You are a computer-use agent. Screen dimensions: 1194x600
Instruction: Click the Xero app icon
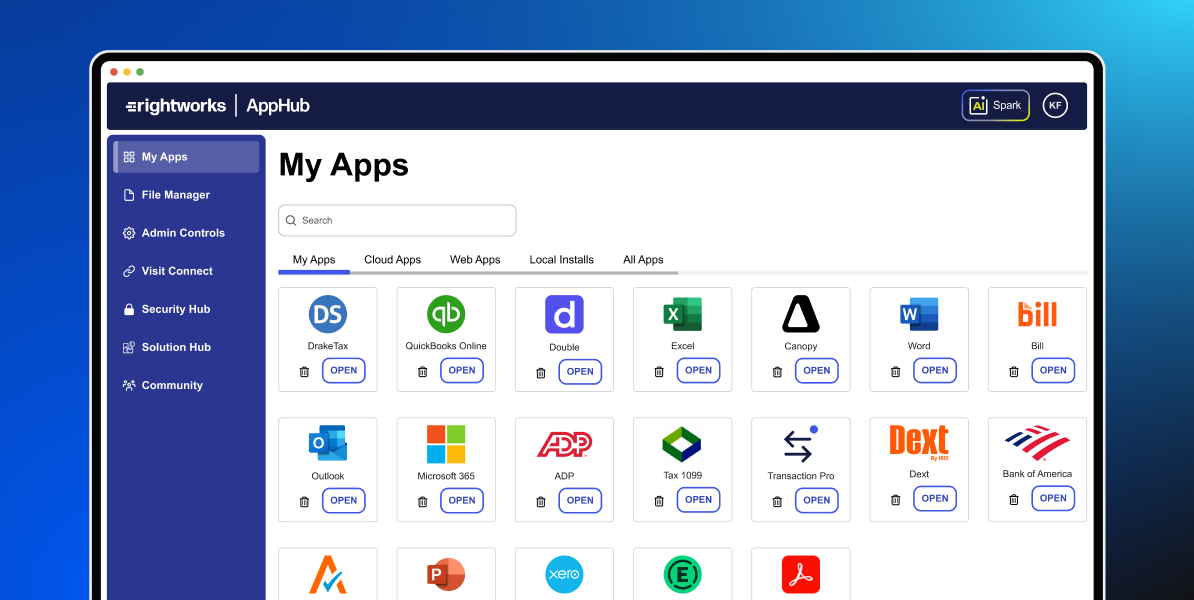(564, 574)
